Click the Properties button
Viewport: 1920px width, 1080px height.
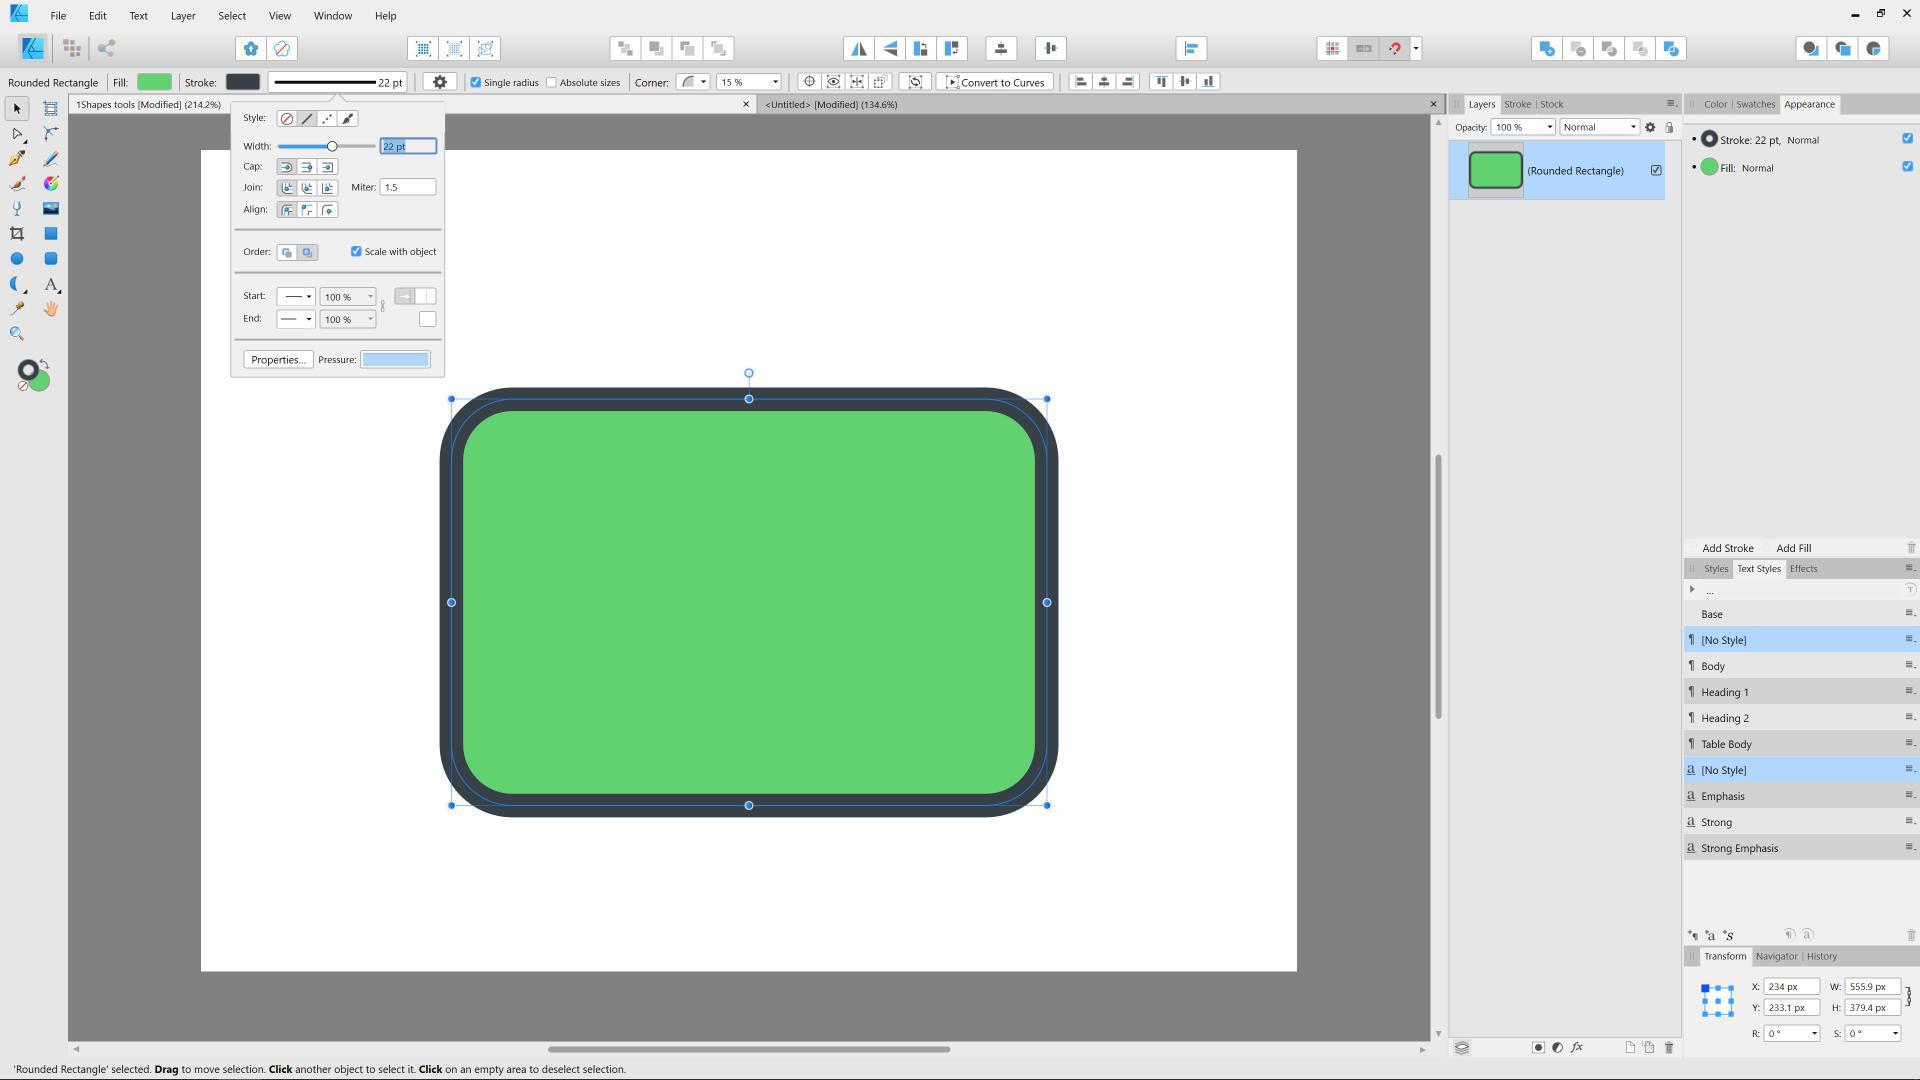(x=276, y=359)
